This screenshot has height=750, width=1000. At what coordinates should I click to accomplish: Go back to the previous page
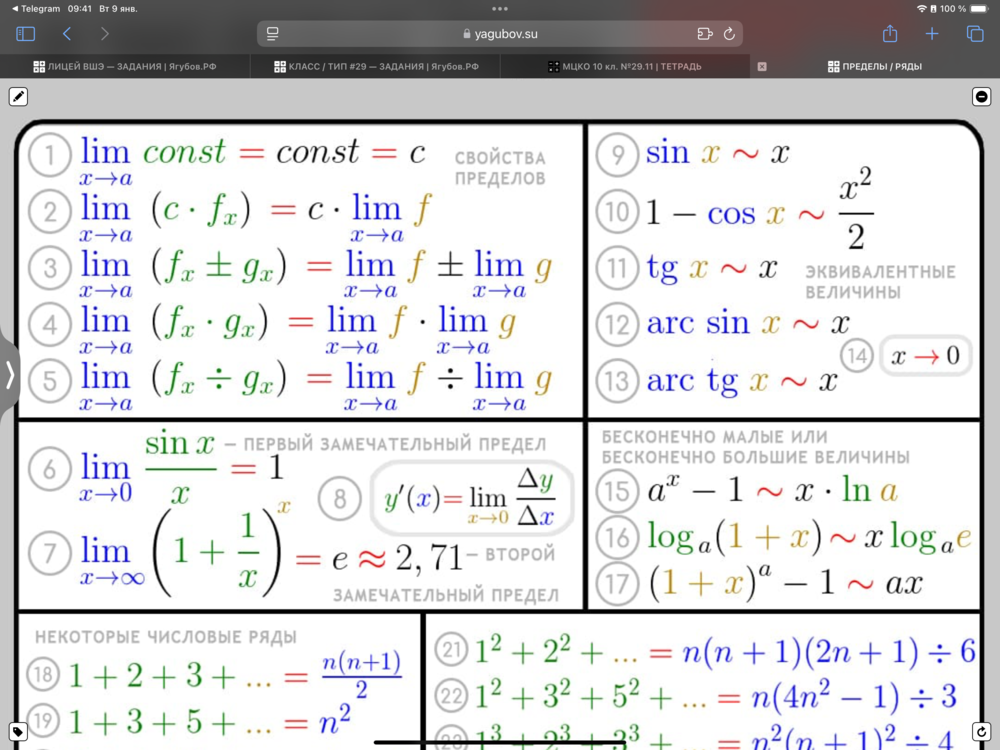[67, 34]
